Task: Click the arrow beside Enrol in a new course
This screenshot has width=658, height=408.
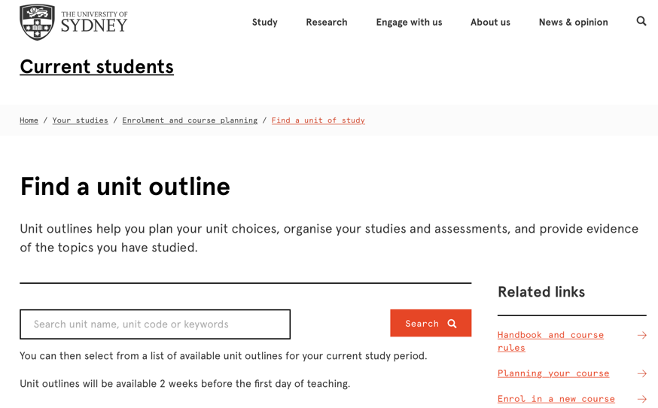Action: tap(642, 399)
